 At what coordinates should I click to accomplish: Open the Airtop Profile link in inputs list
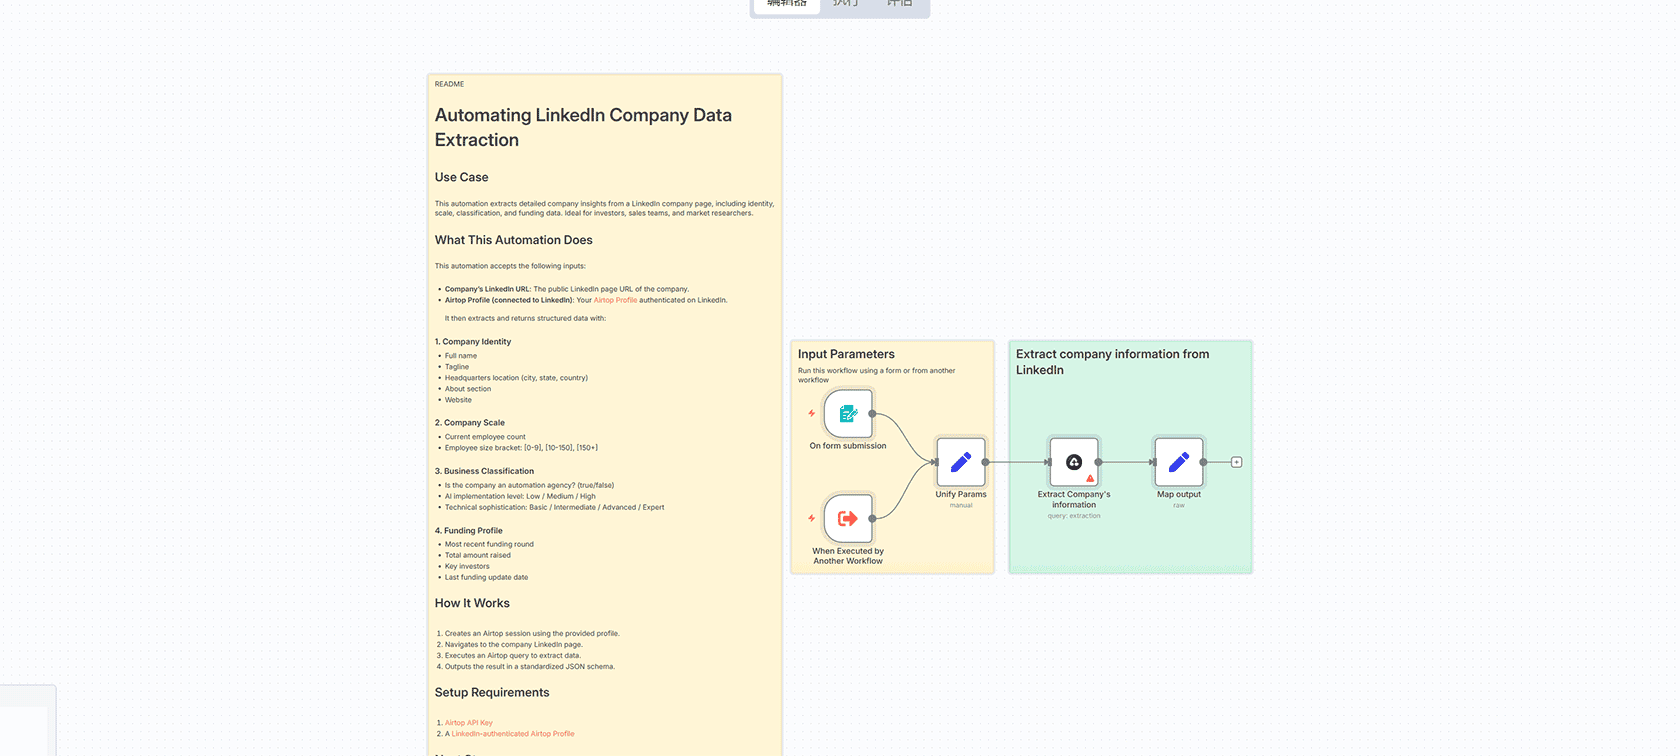pyautogui.click(x=615, y=300)
